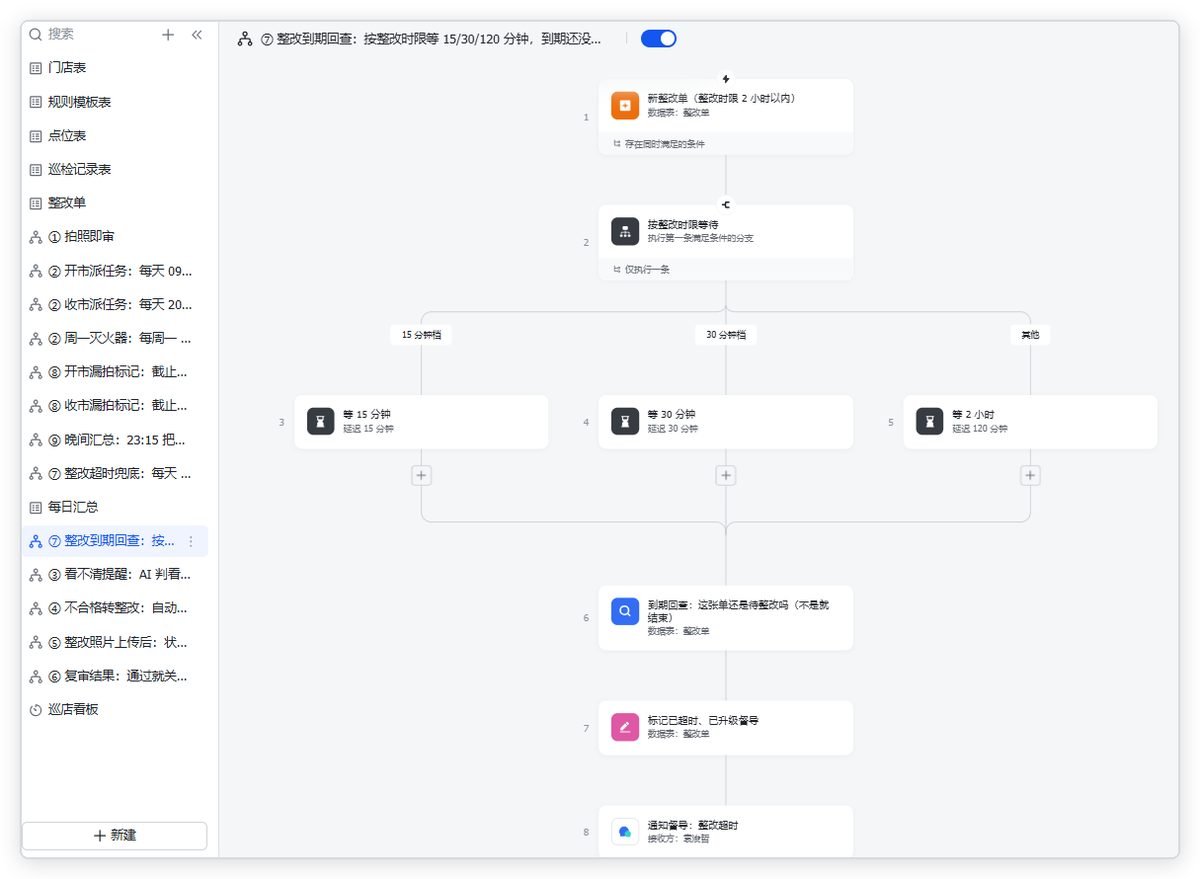Click the branch icon on 按整改时限等待 node
Image resolution: width=1200 pixels, height=879 pixels.
point(625,231)
